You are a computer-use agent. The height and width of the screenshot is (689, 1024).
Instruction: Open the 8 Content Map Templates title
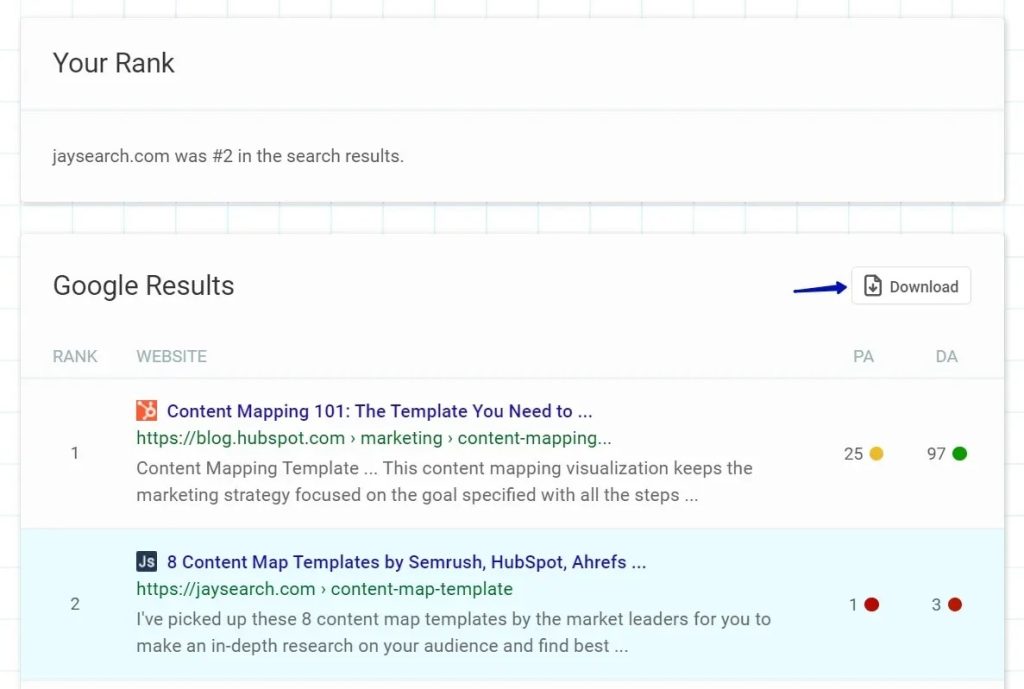pos(406,562)
